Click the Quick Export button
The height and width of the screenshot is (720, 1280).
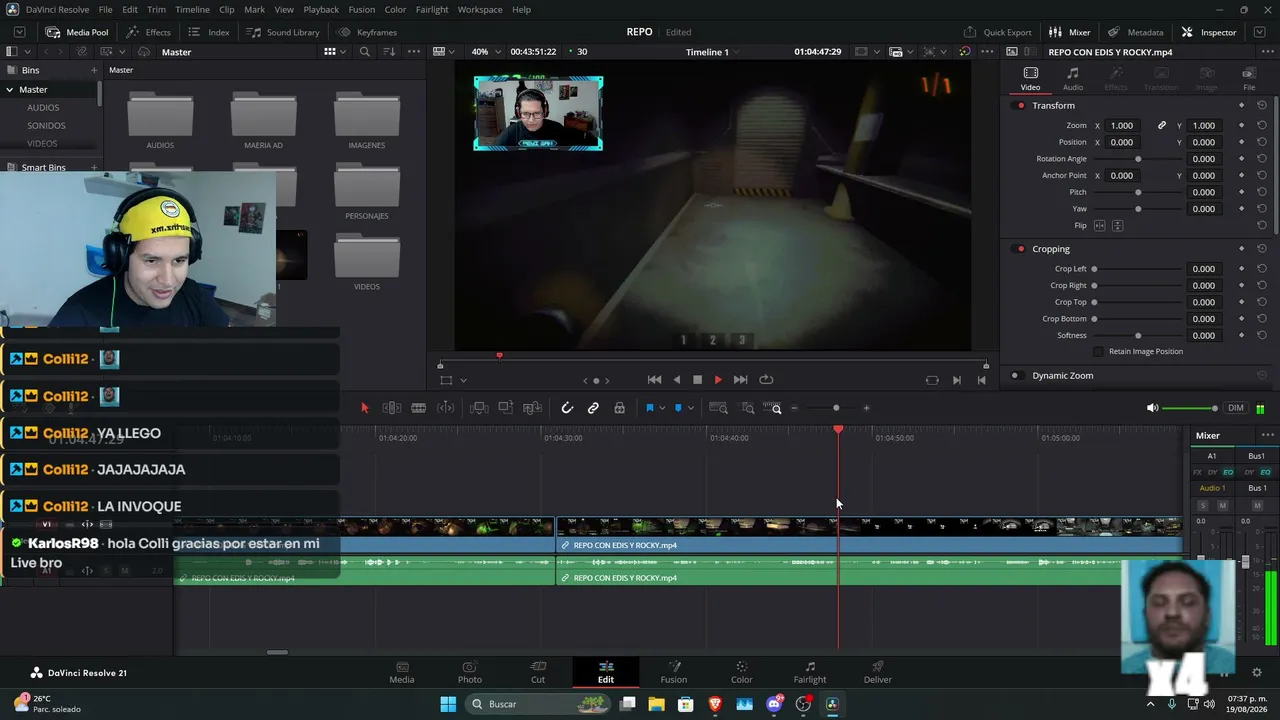[998, 32]
